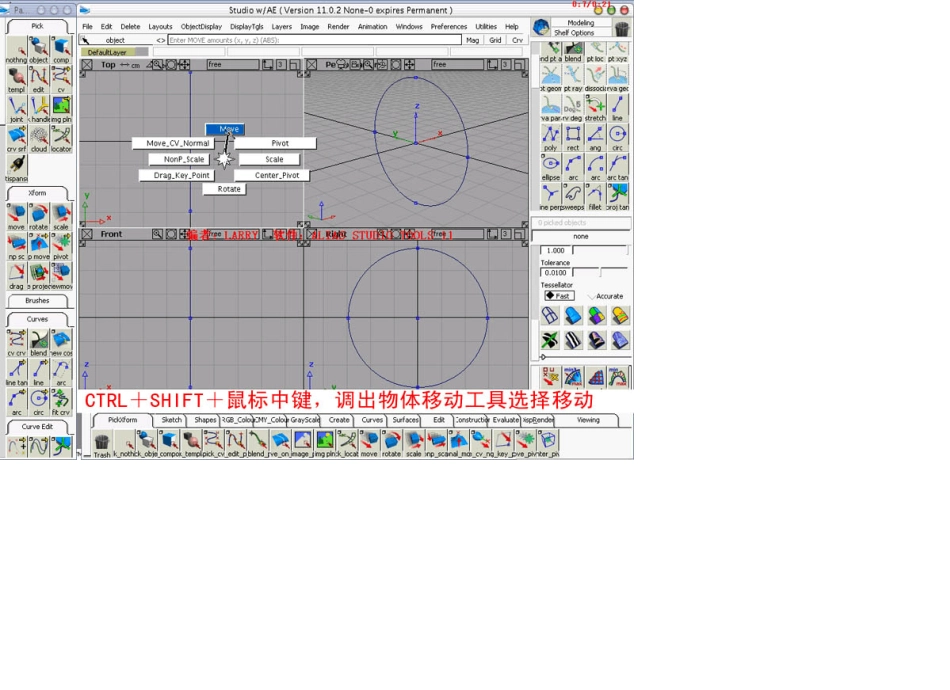Expand the Shelf Options menu
Image resolution: width=950 pixels, height=690 pixels.
click(574, 33)
